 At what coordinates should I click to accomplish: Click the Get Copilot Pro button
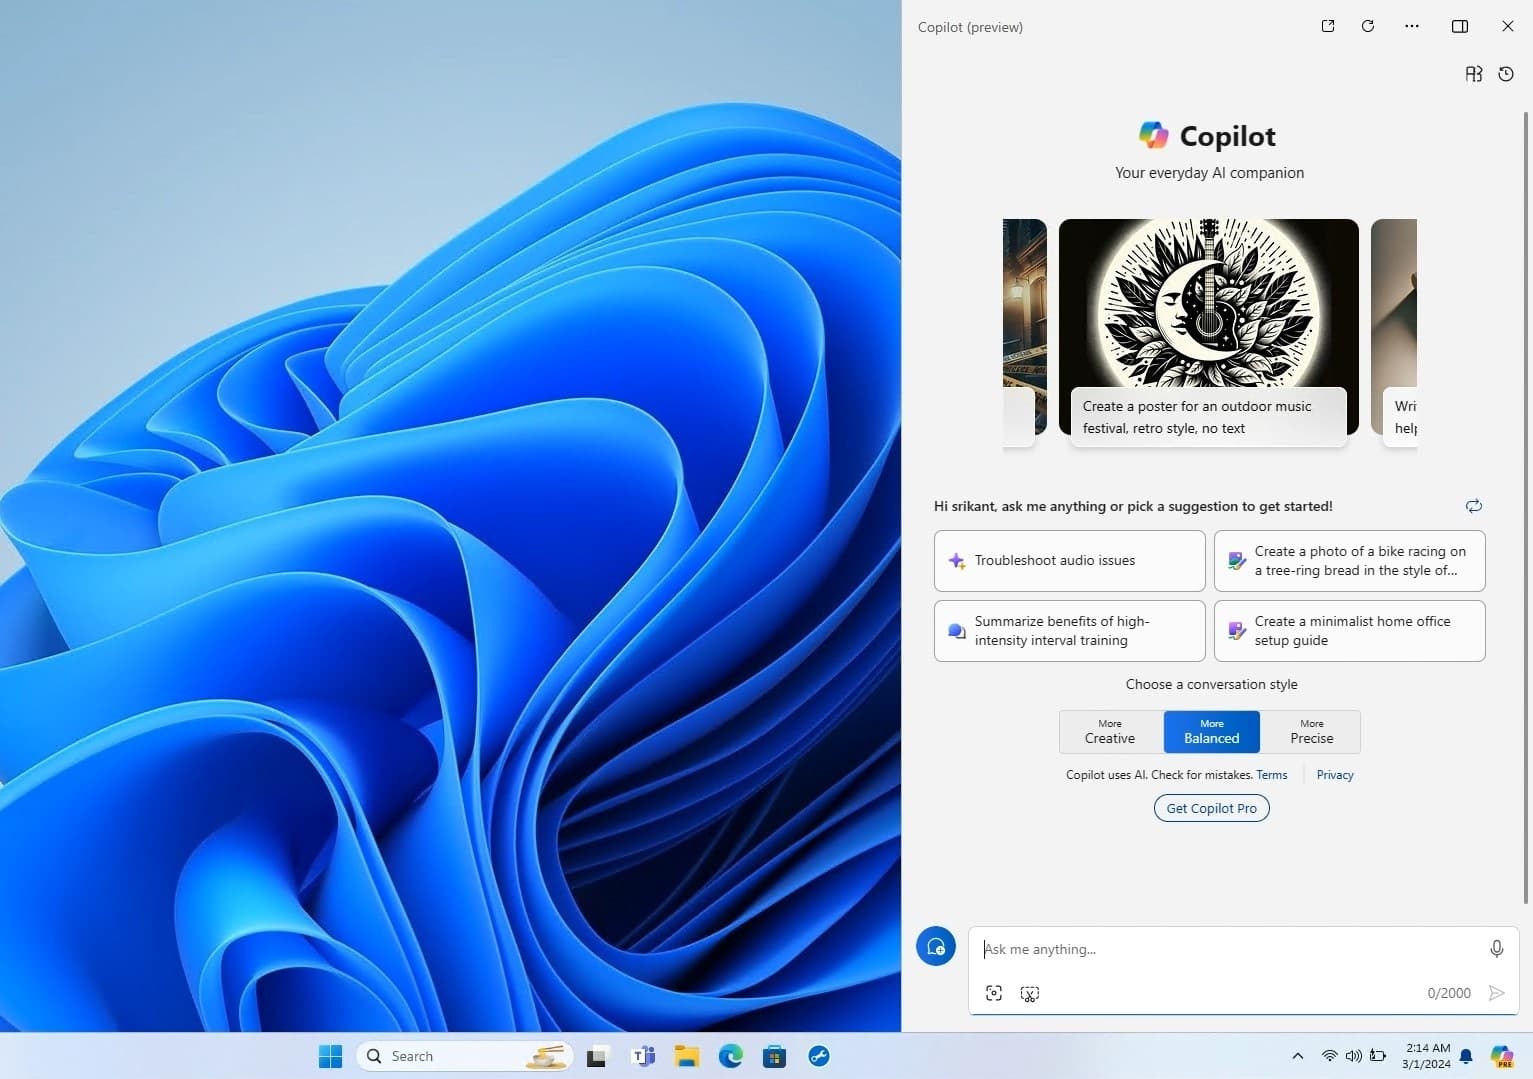point(1212,808)
